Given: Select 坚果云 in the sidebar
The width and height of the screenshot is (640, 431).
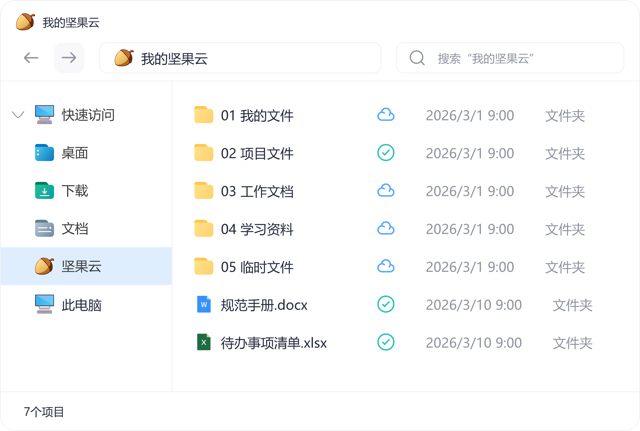Looking at the screenshot, I should coord(86,266).
